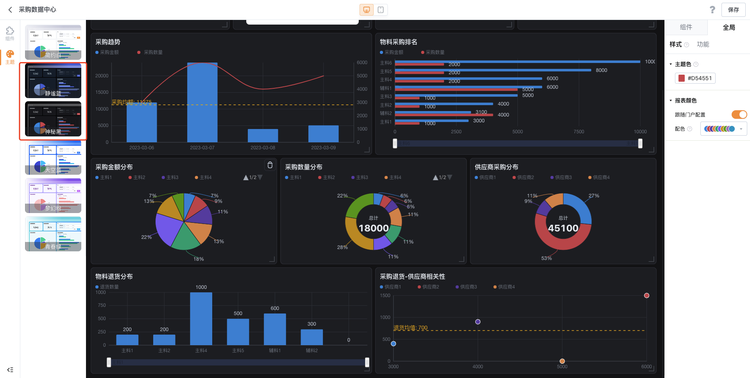750x378 pixels.
Task: Click the left handle of 物料退货分布 zoom slider
Action: tap(109, 362)
